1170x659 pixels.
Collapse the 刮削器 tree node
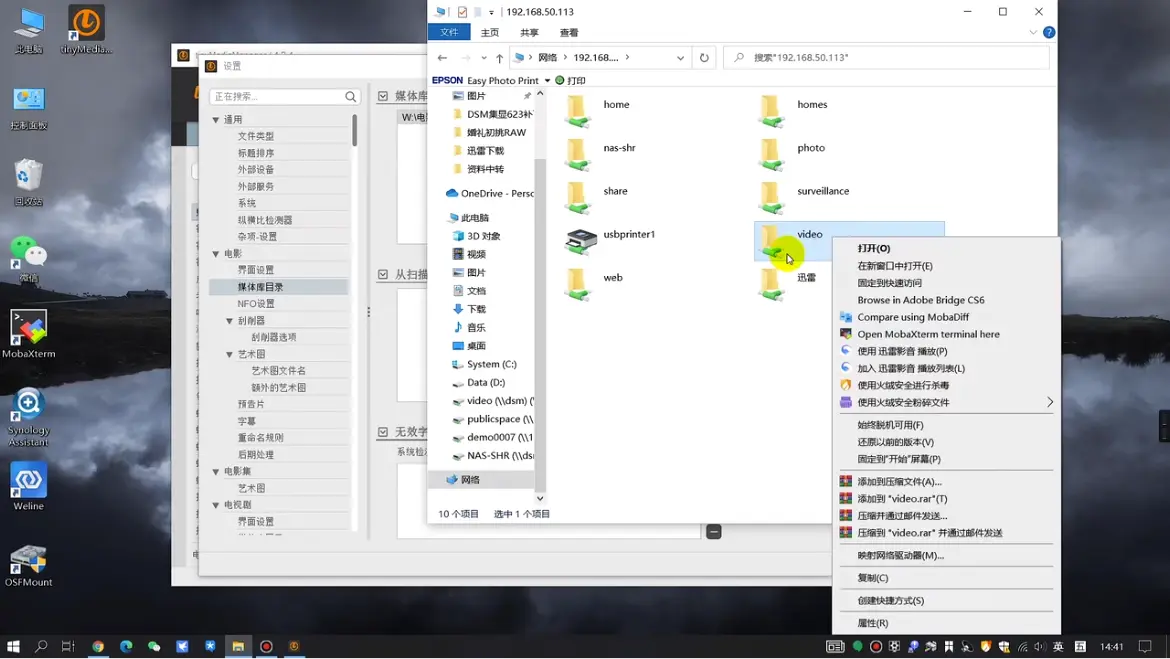click(230, 321)
